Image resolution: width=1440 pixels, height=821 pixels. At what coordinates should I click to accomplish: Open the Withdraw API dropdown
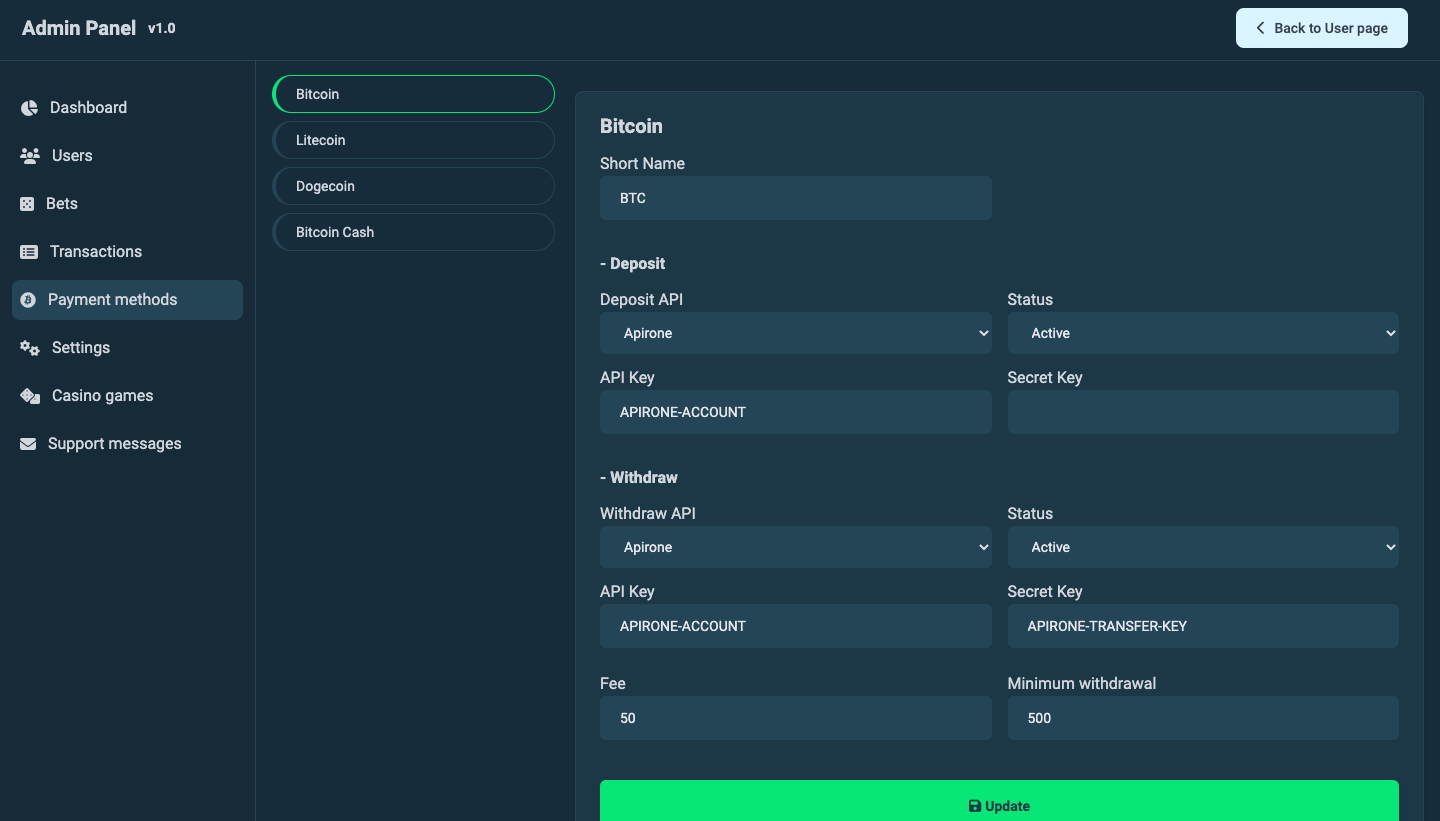click(x=795, y=547)
